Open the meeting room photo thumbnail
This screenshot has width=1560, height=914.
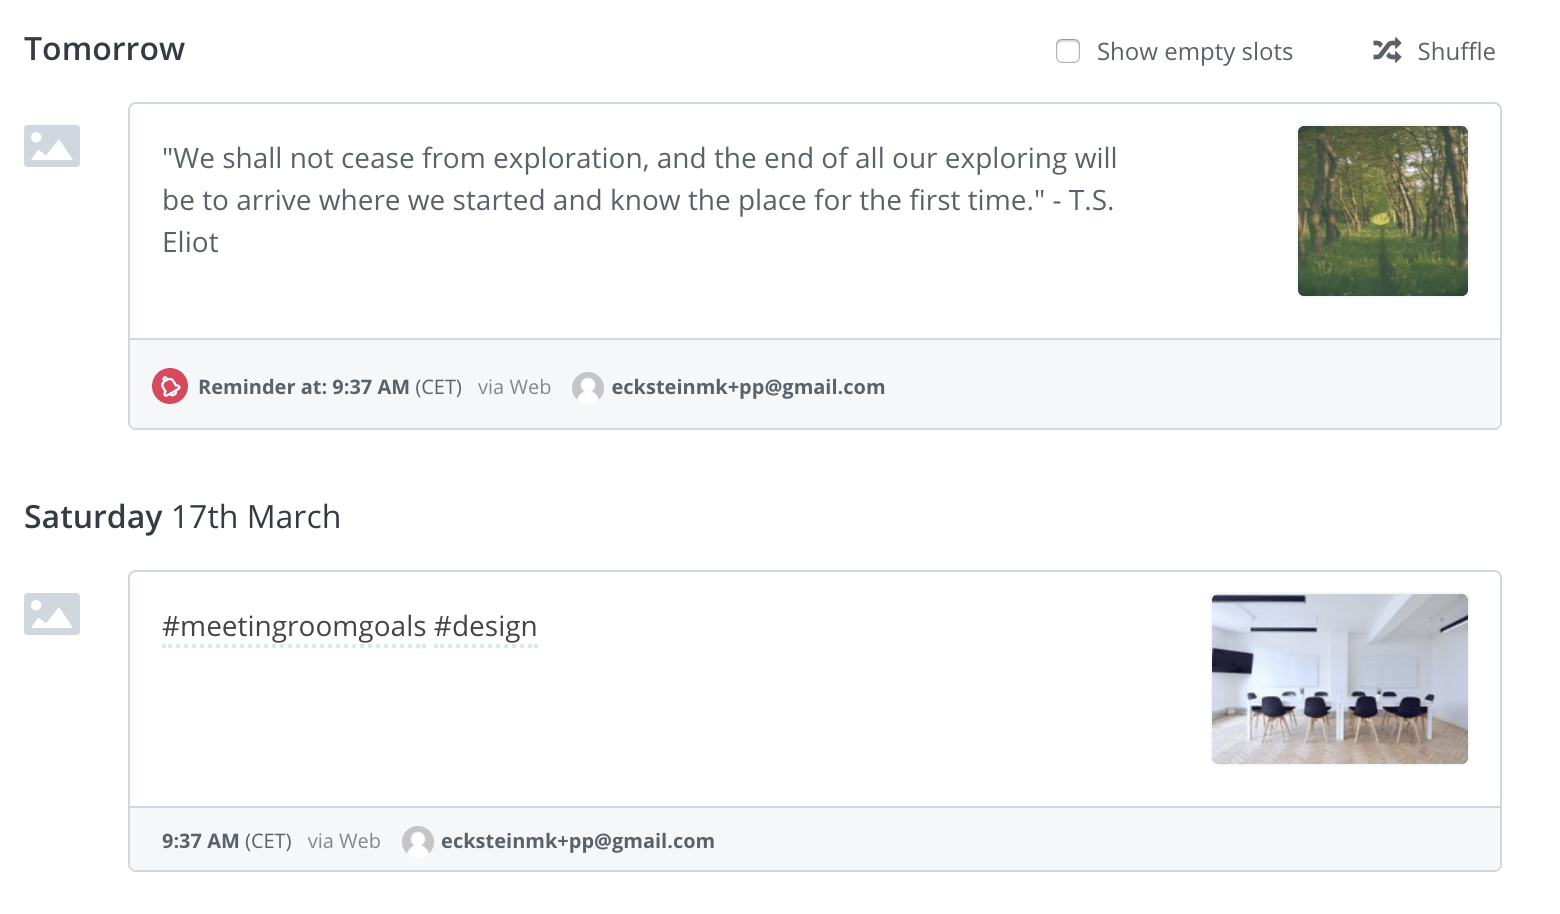[1339, 679]
